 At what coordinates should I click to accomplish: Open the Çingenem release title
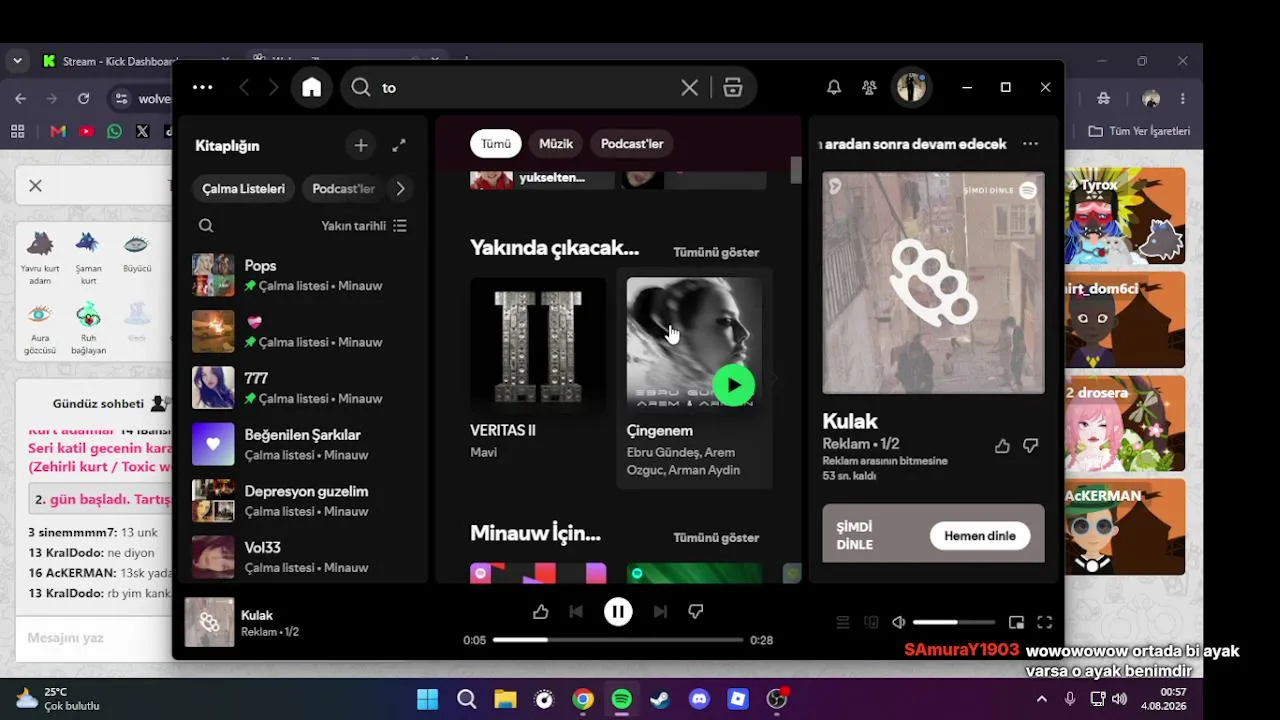point(660,431)
